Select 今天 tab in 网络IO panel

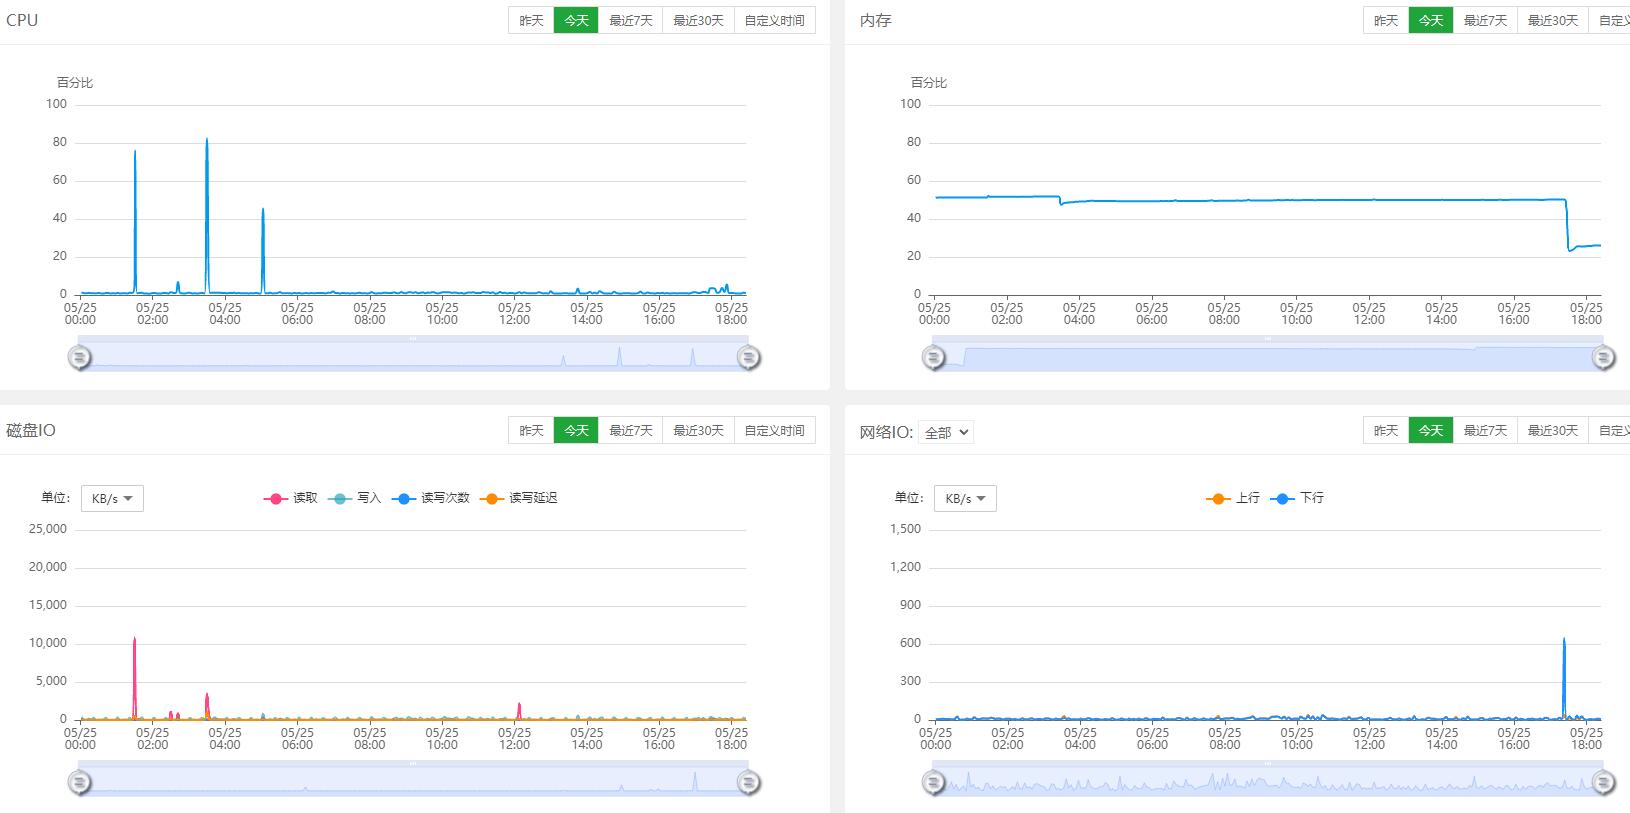pos(1431,430)
